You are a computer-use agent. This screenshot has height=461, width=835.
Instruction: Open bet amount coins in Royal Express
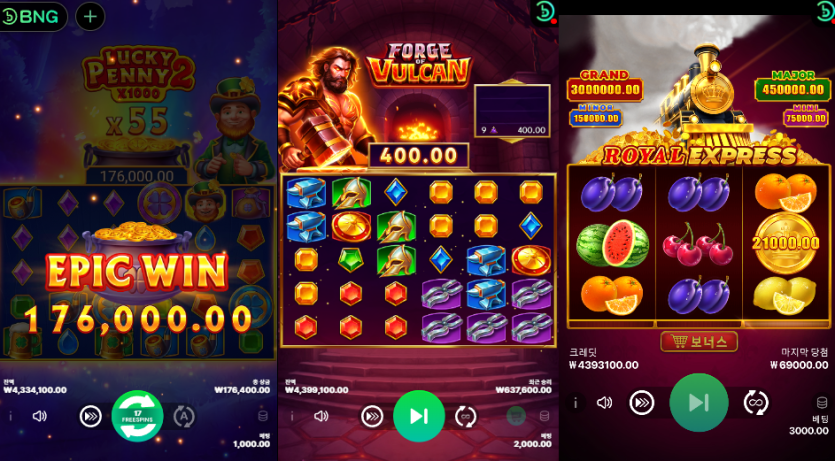coord(822,402)
